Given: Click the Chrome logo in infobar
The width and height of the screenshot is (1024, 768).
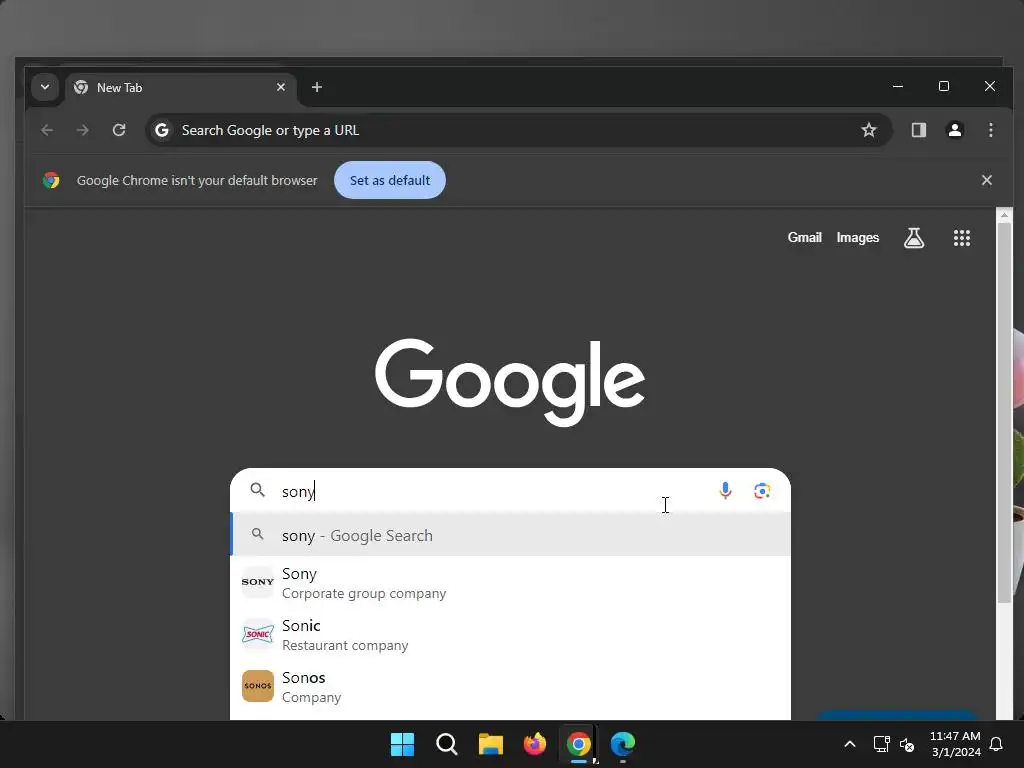Looking at the screenshot, I should pyautogui.click(x=51, y=180).
